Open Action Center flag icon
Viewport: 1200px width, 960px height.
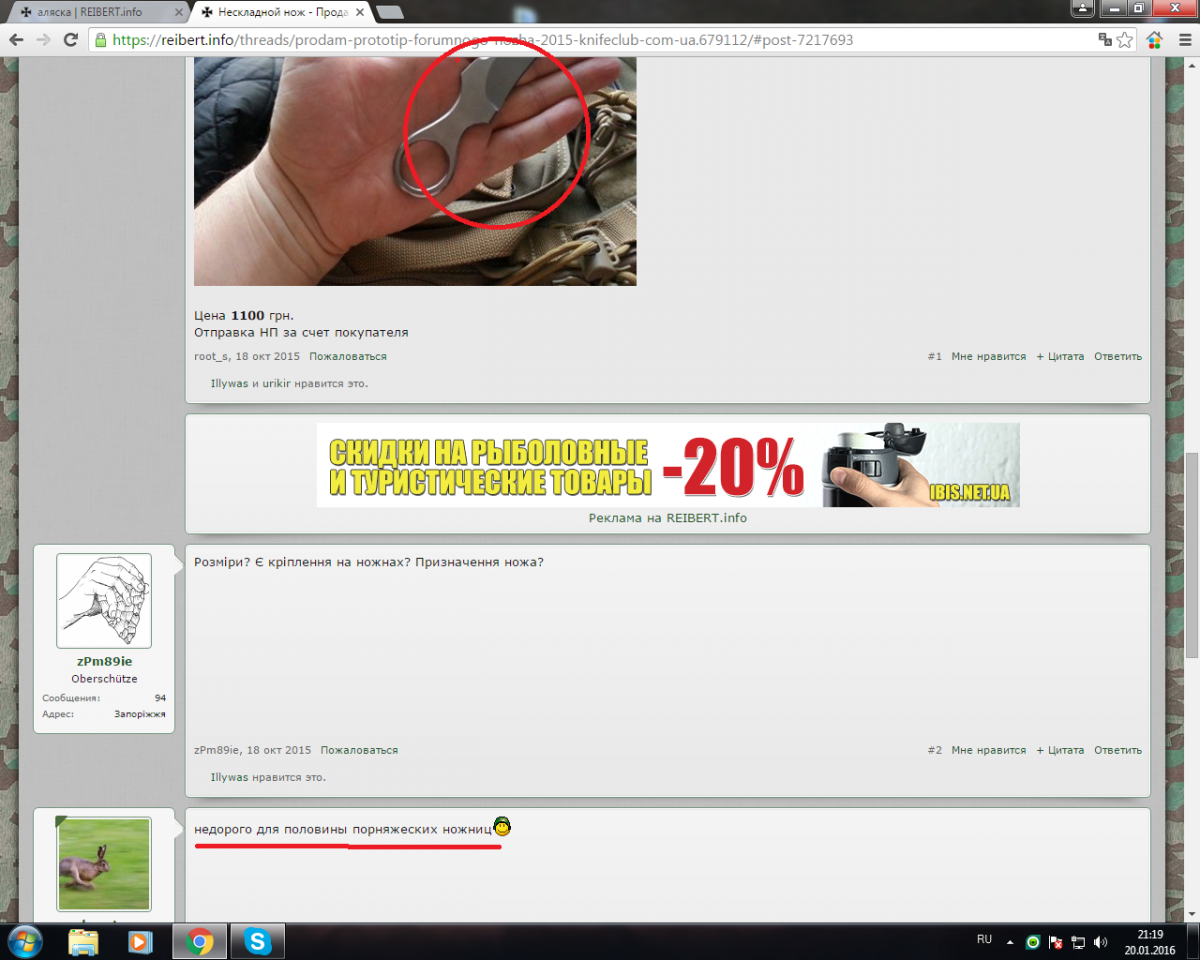pyautogui.click(x=1056, y=942)
